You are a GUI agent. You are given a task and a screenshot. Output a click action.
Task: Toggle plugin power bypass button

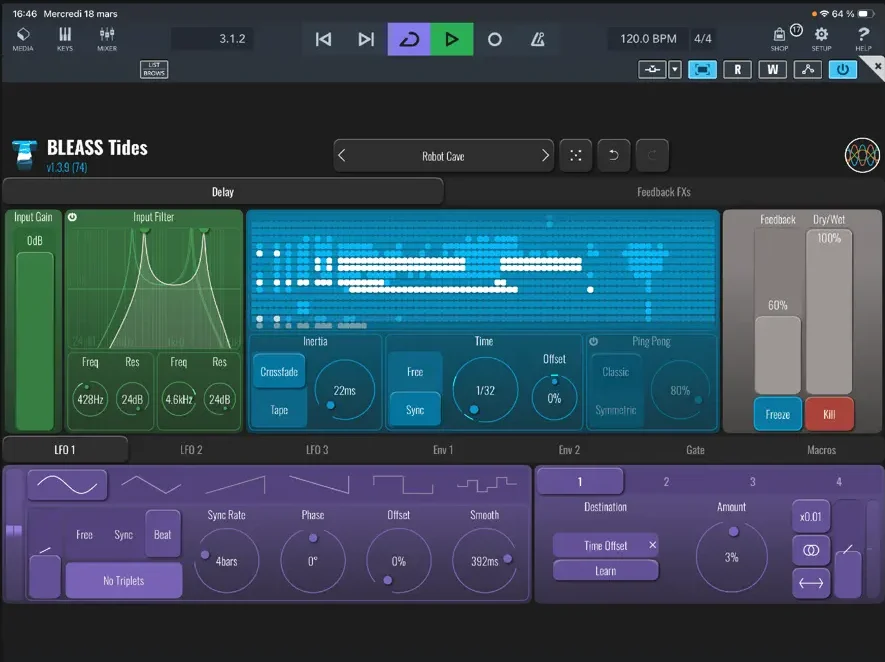[843, 69]
